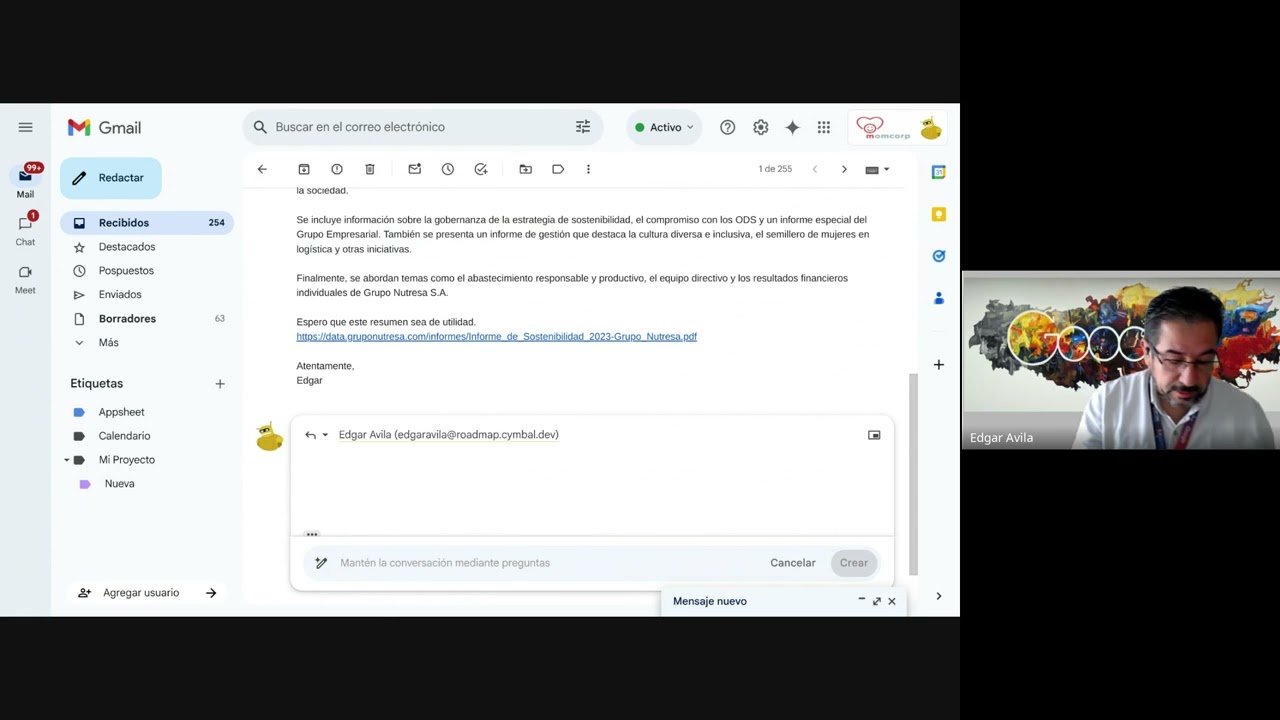This screenshot has width=1280, height=720.
Task: Click Agregar usuario
Action: point(141,593)
